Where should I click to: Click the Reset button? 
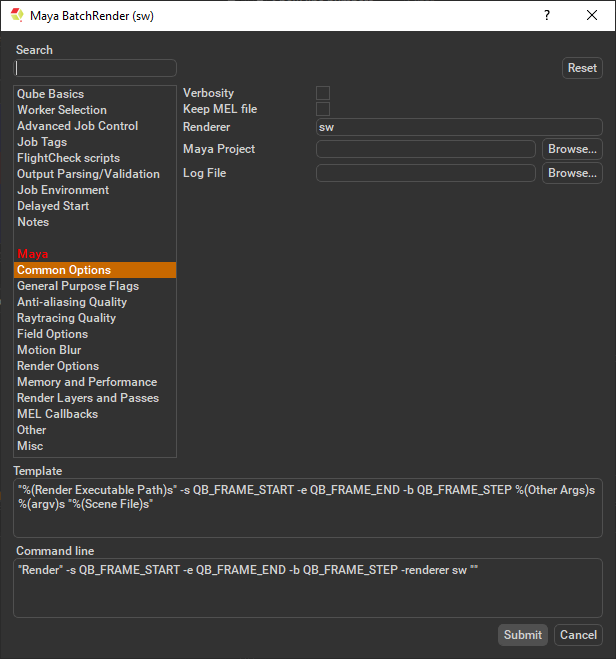[x=582, y=68]
